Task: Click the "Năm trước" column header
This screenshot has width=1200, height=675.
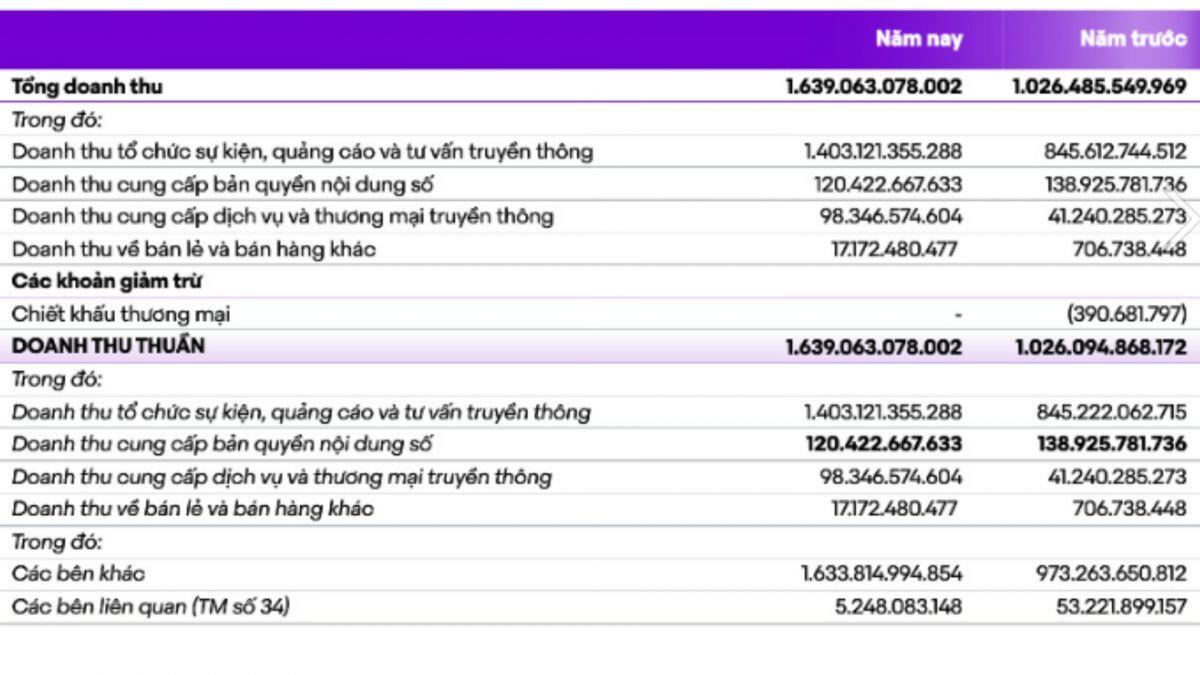Action: tap(1133, 39)
